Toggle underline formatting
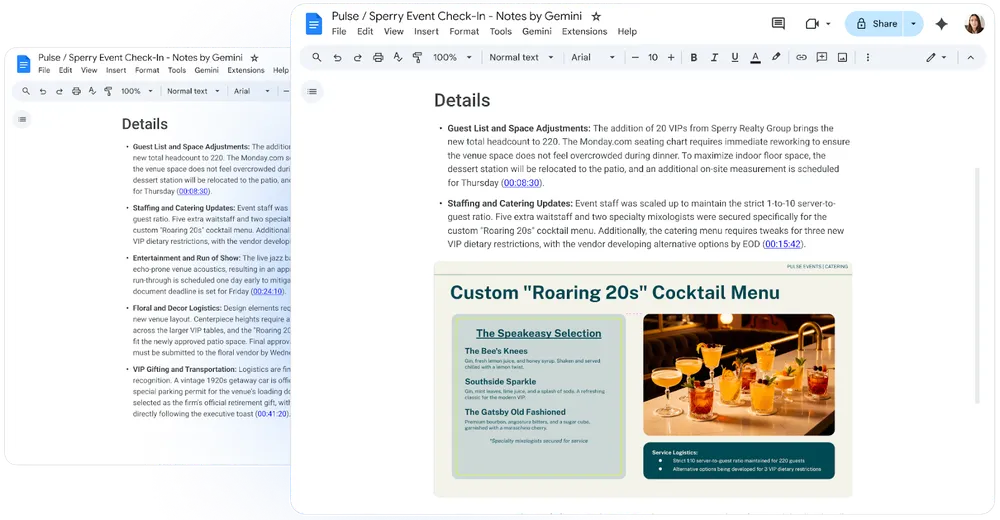Image resolution: width=1000 pixels, height=520 pixels. (x=735, y=57)
